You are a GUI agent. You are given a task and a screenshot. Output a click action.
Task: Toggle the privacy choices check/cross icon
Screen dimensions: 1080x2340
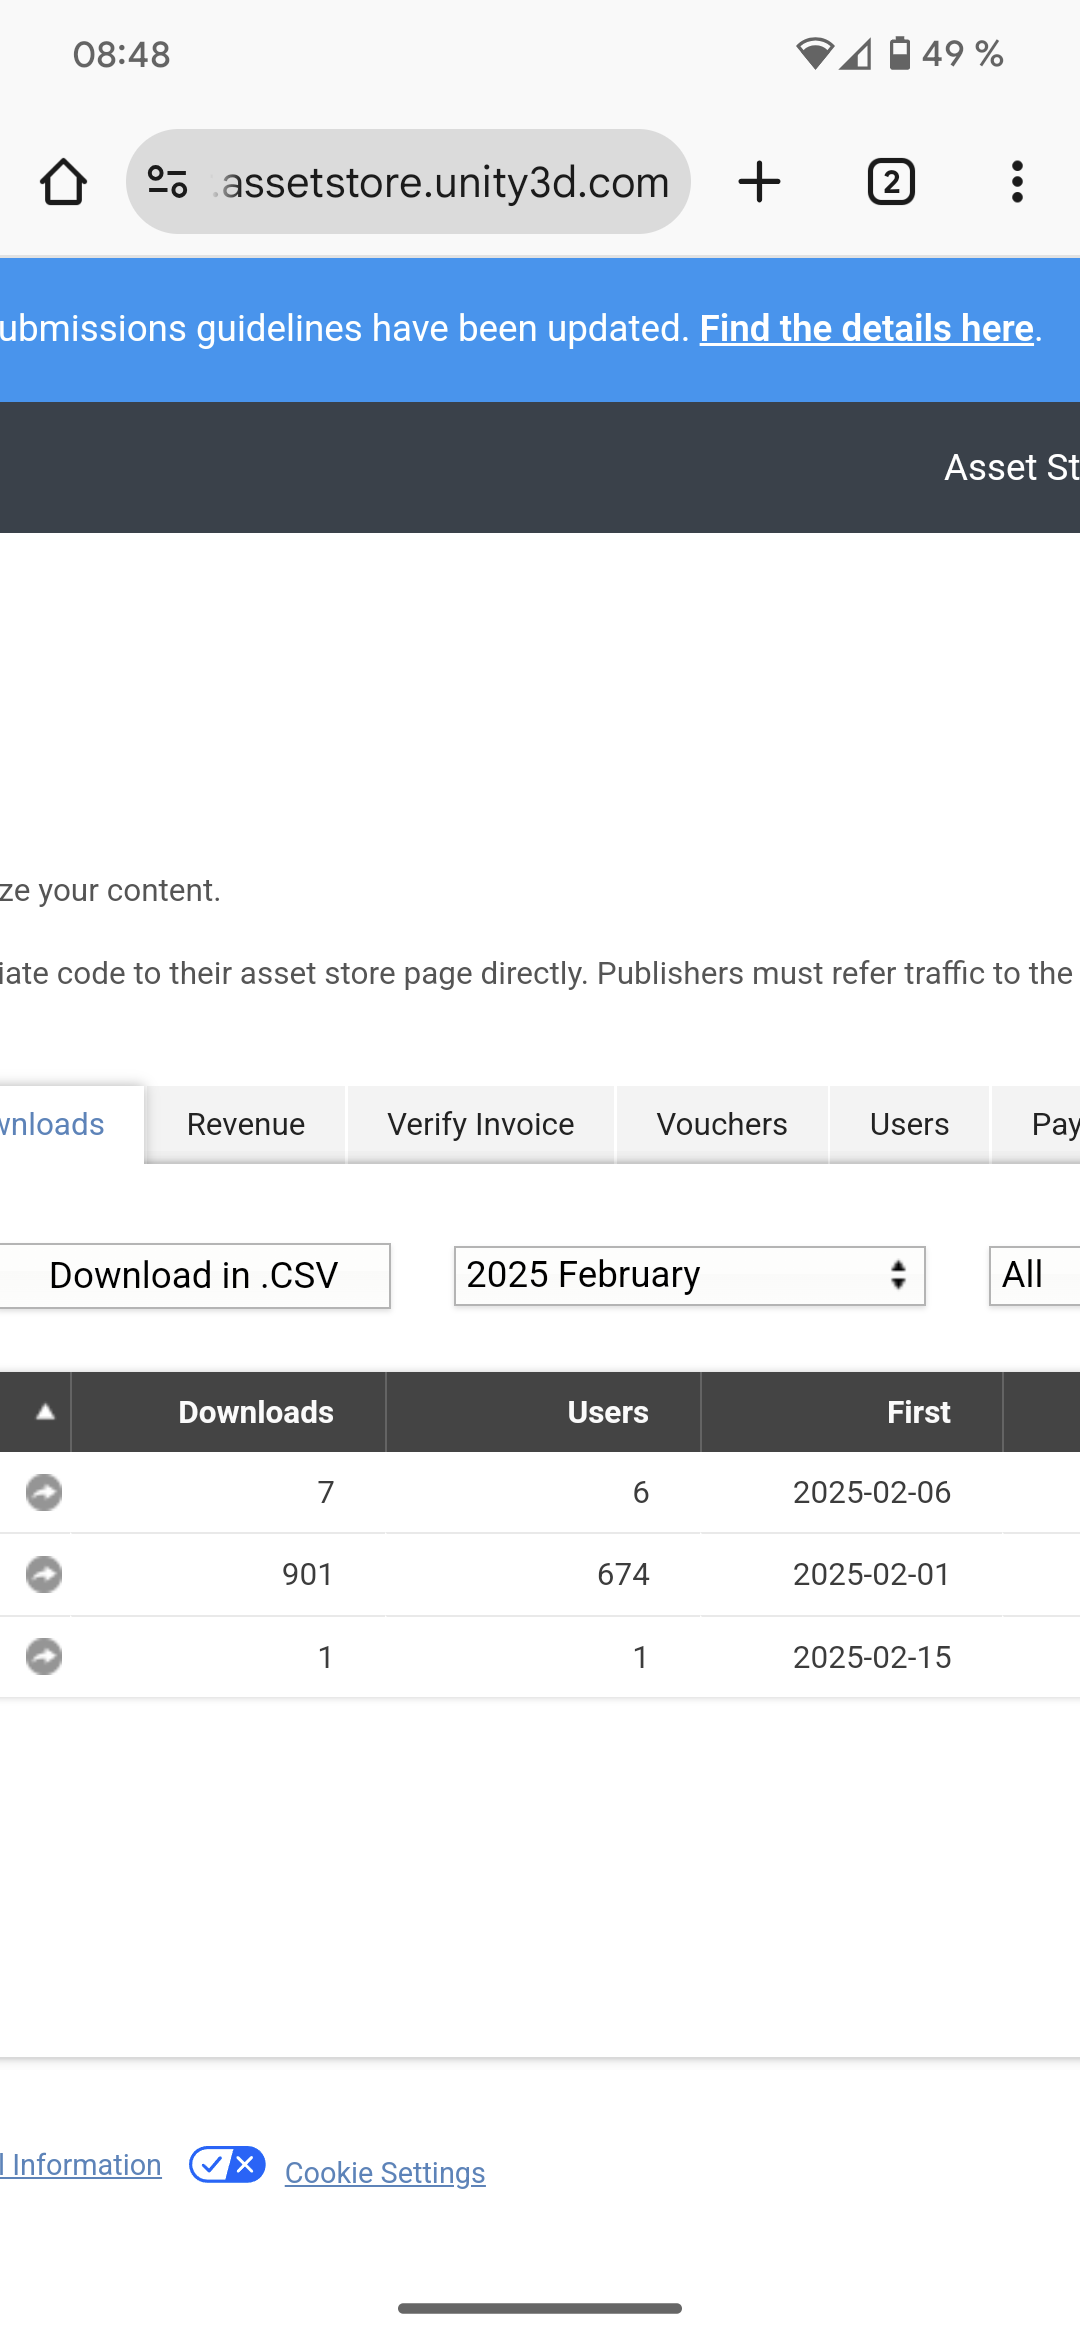pos(227,2165)
